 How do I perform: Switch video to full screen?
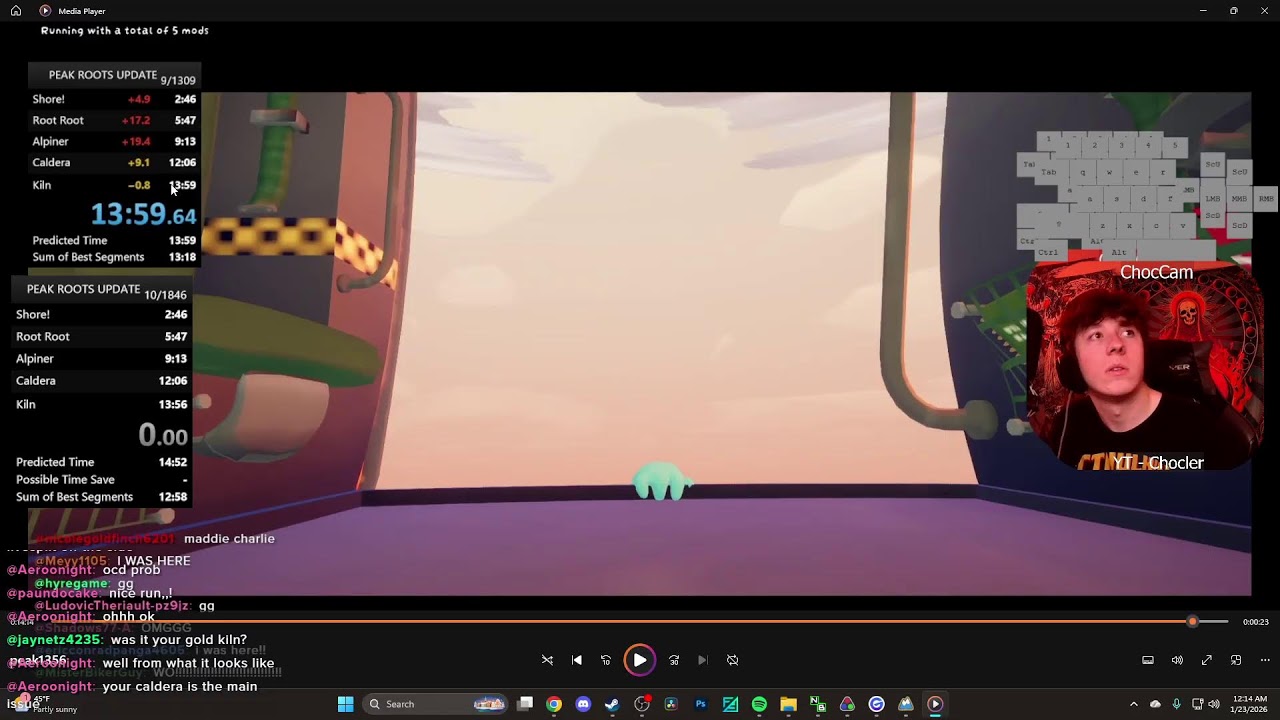click(x=1207, y=660)
